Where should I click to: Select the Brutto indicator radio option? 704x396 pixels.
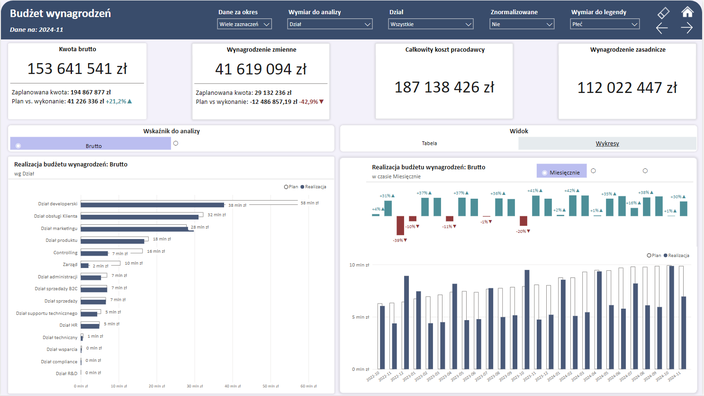[90, 144]
